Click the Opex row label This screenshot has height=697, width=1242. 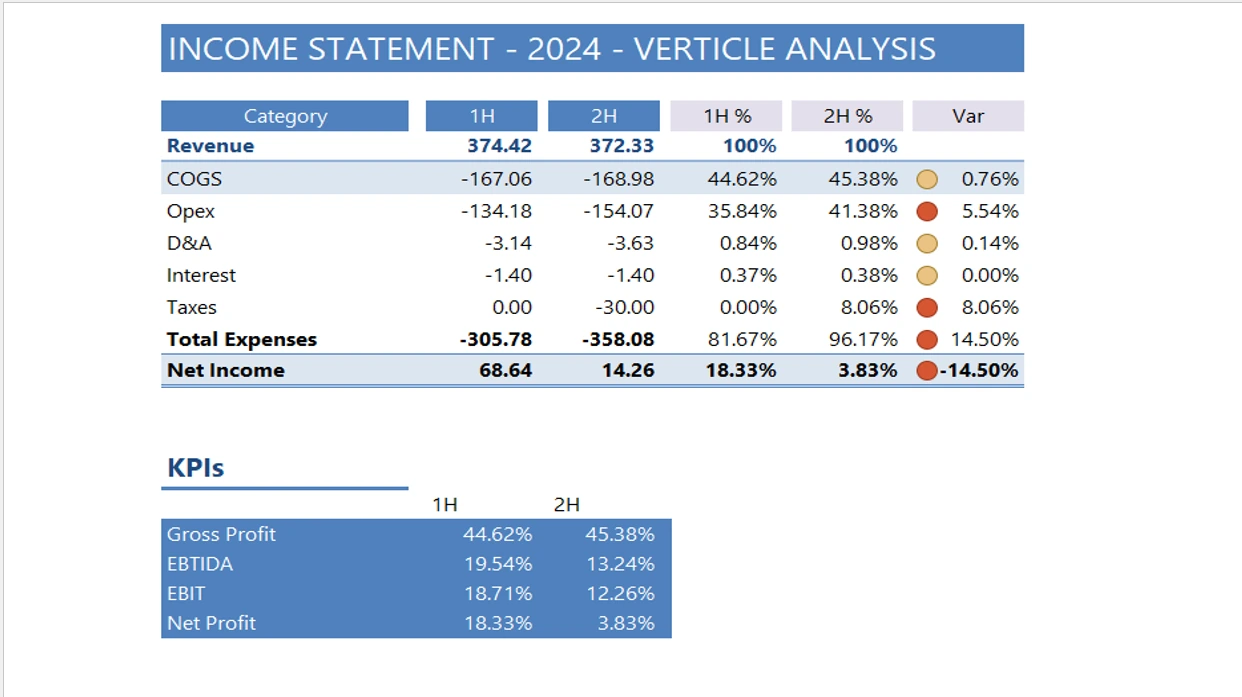[x=191, y=212]
